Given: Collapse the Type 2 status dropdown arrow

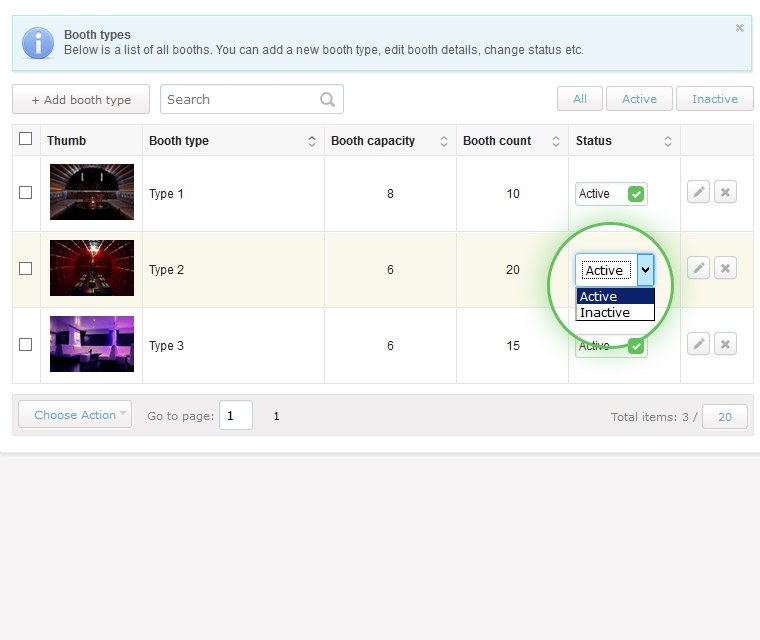Looking at the screenshot, I should (x=645, y=270).
